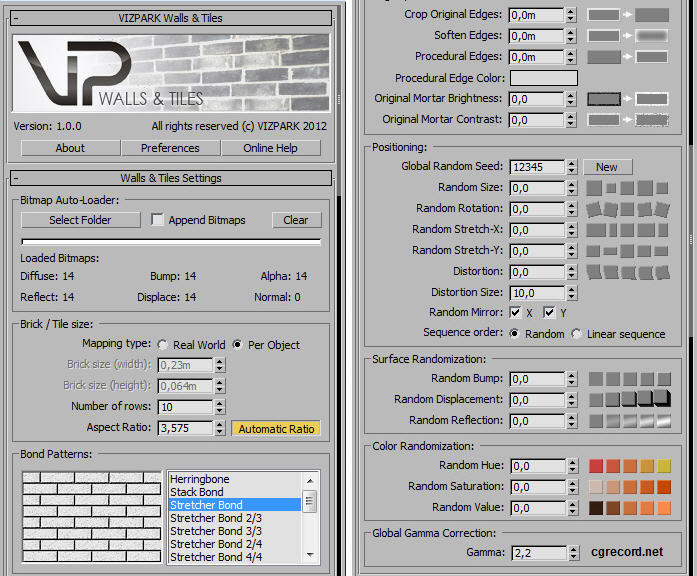The image size is (697, 576).
Task: Click the Random Bump illustration icons
Action: coord(630,379)
